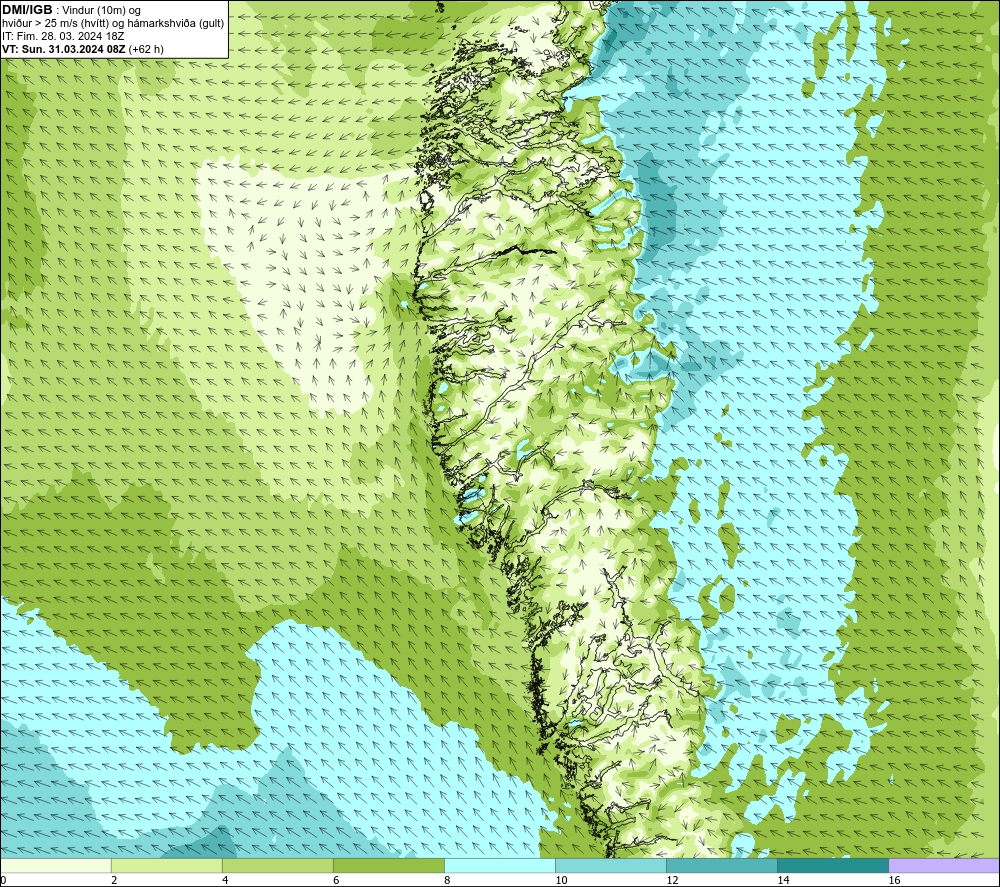Click the pale 0–2 m/s legend color
This screenshot has height=887, width=1000.
(56, 866)
